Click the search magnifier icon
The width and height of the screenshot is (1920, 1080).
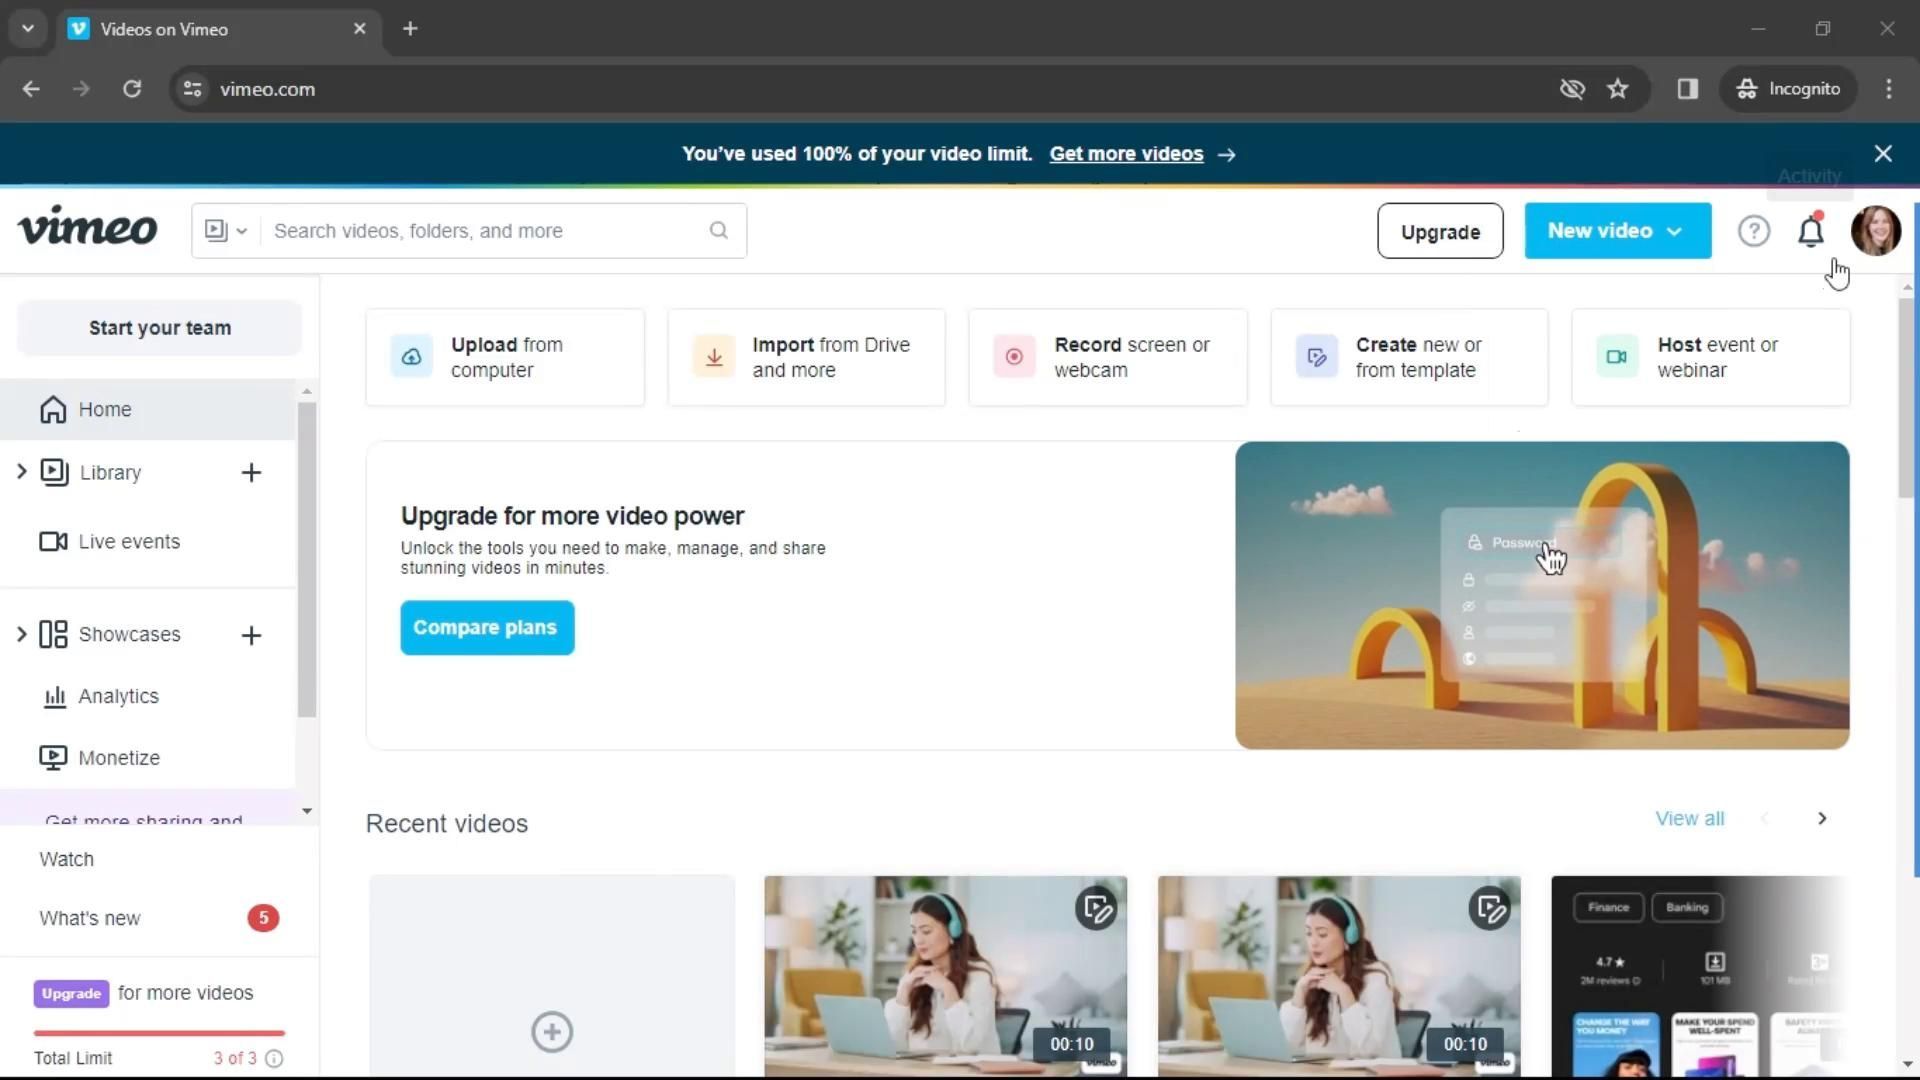tap(718, 231)
